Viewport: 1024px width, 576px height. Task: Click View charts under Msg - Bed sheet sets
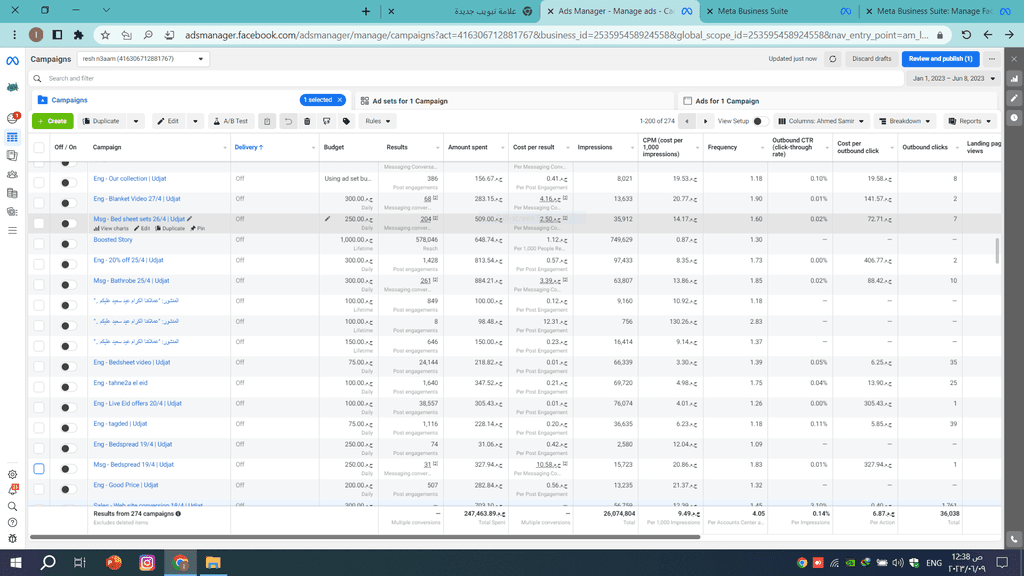111,229
